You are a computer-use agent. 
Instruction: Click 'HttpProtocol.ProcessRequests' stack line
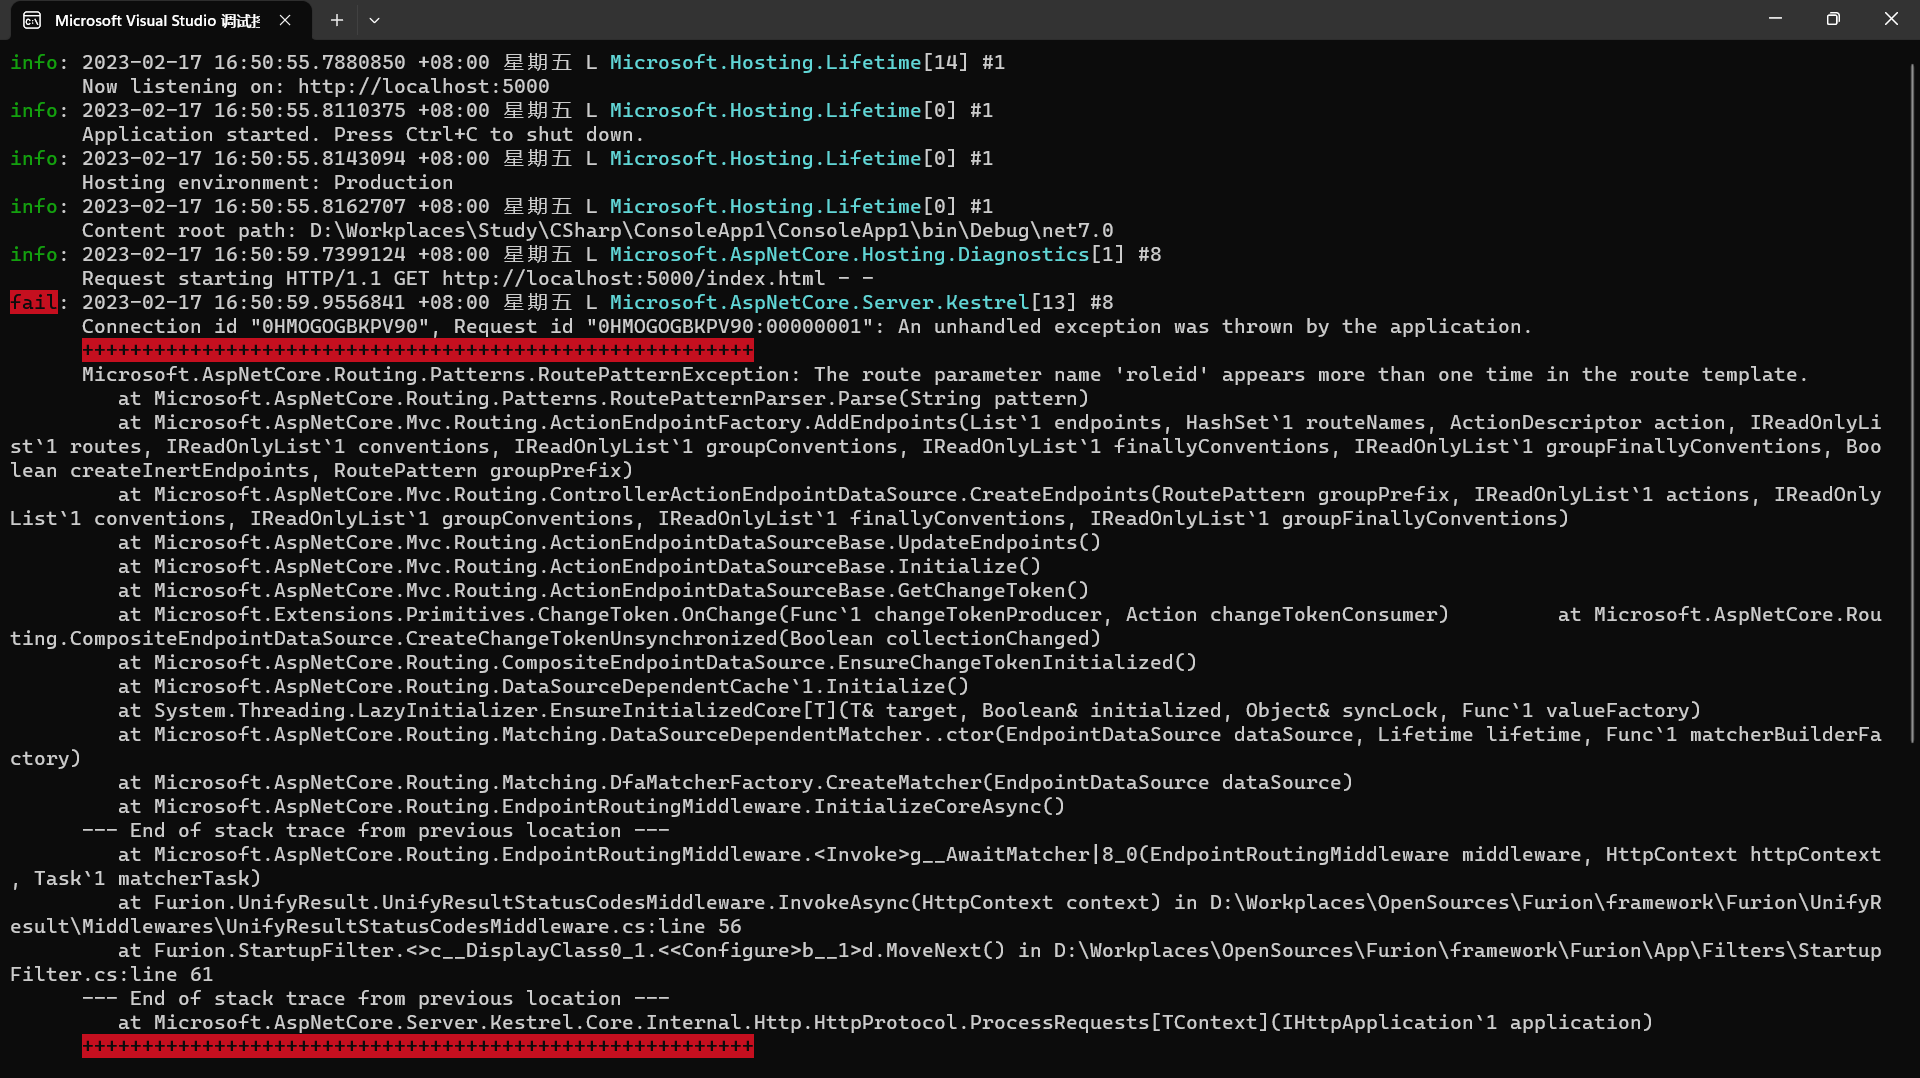885,1022
